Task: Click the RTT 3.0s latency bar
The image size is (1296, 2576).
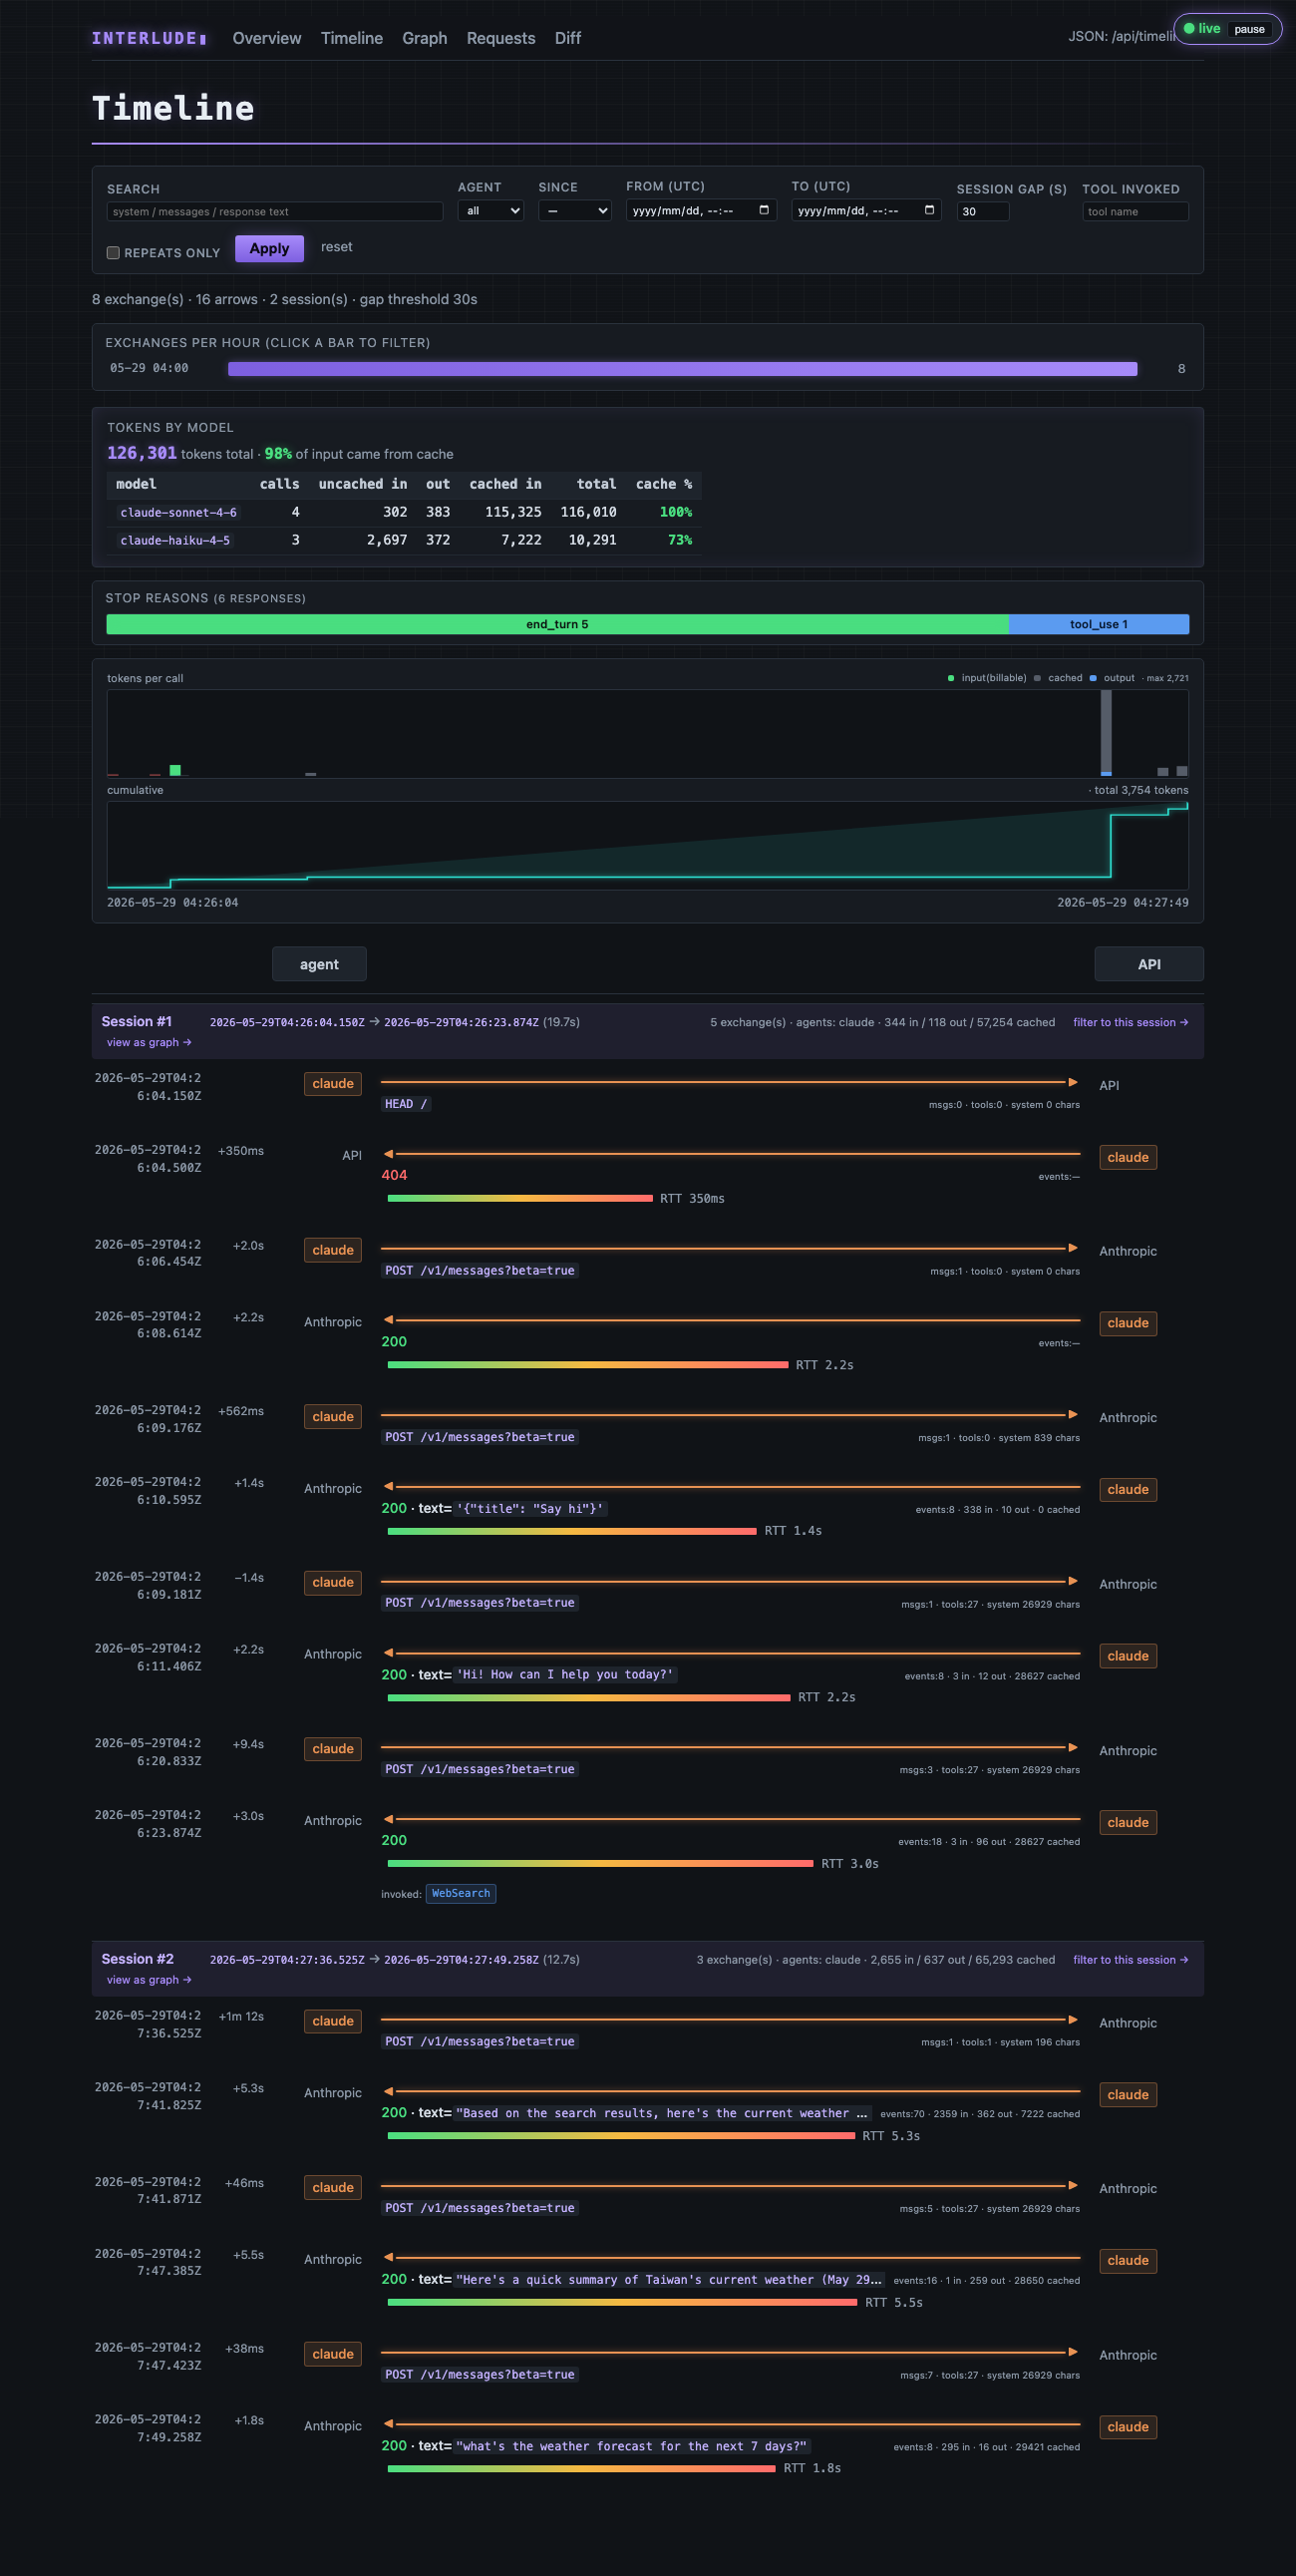Action: (x=600, y=1863)
